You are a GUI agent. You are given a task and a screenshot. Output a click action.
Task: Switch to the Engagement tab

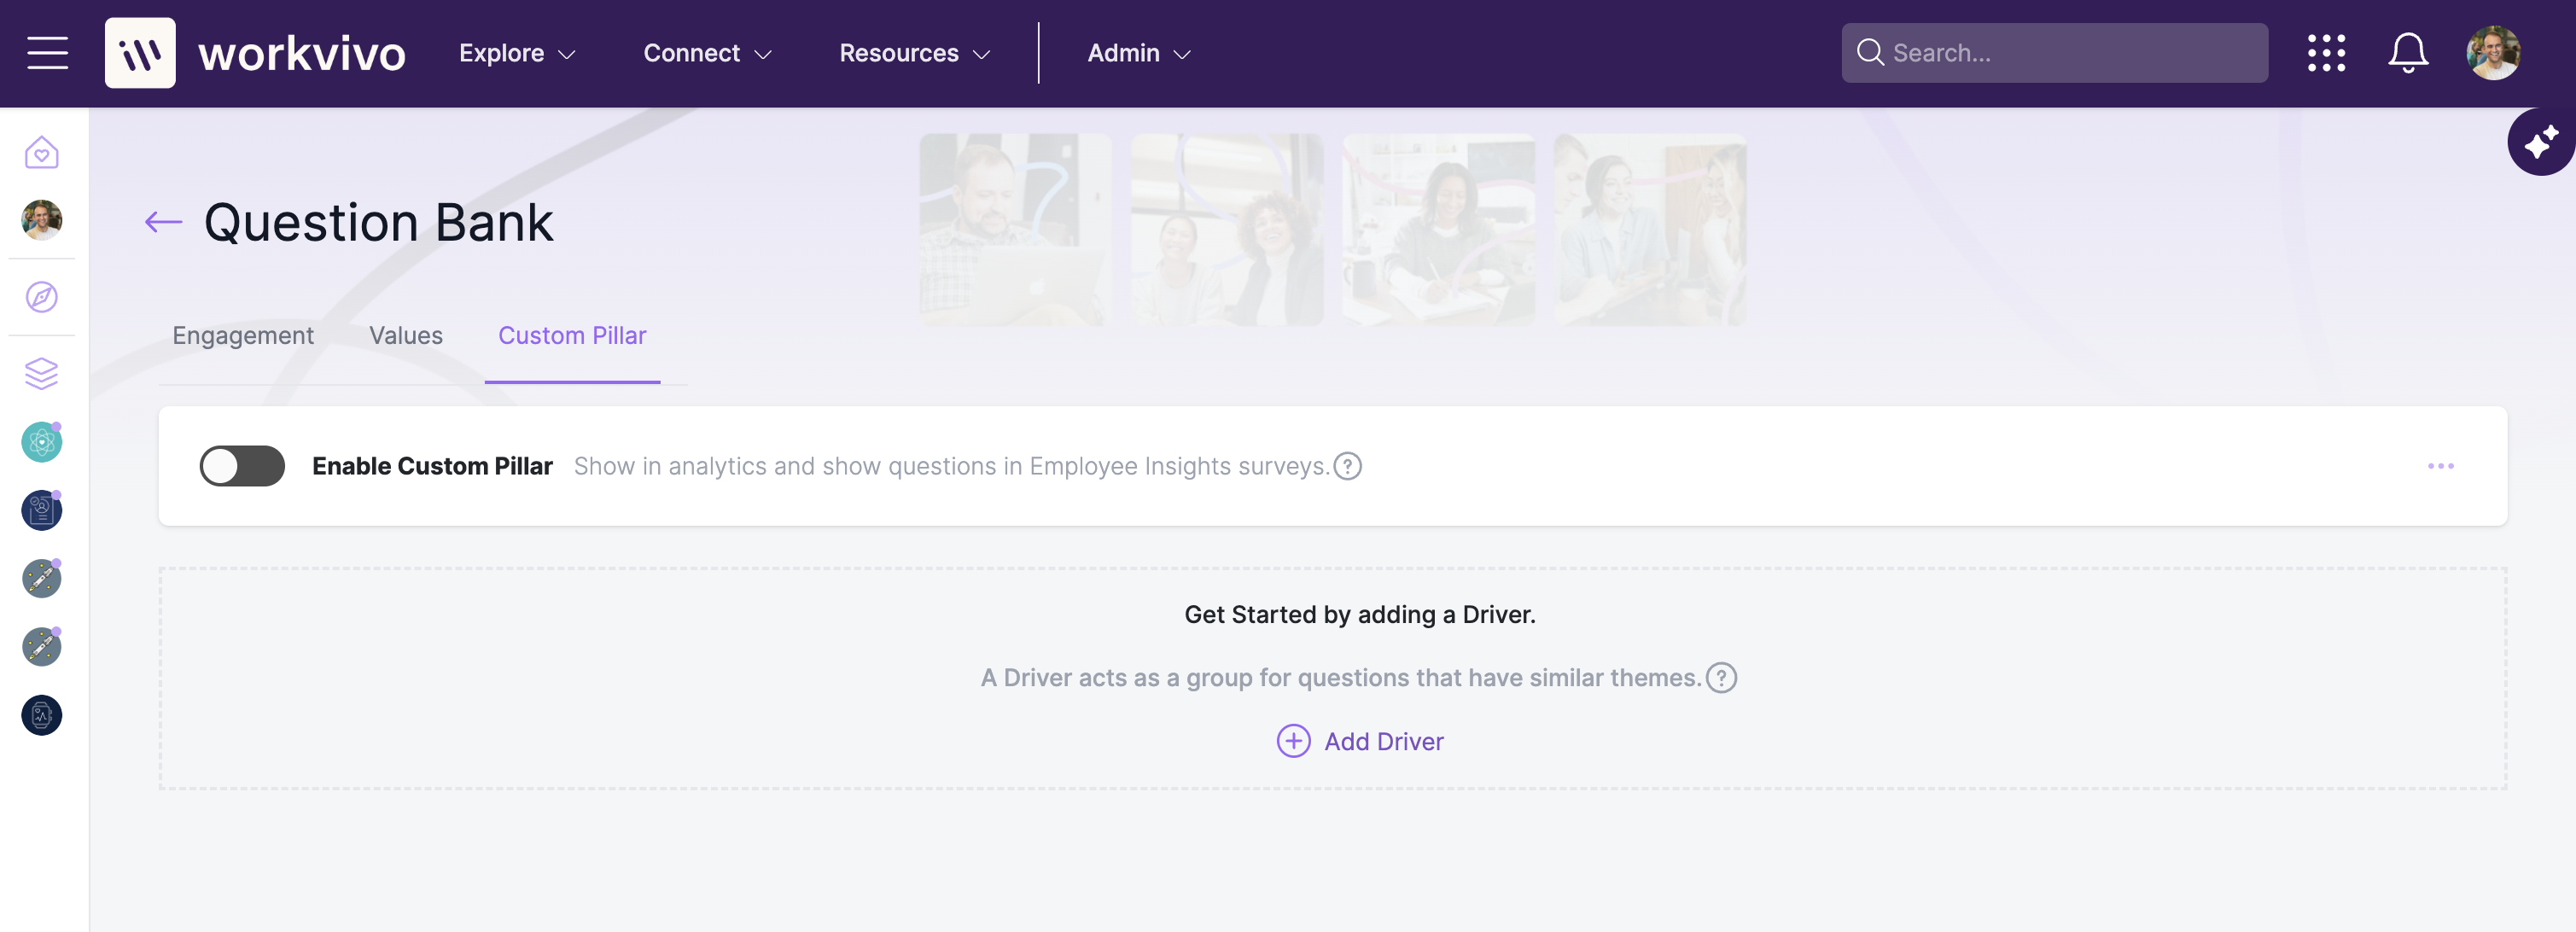tap(243, 336)
